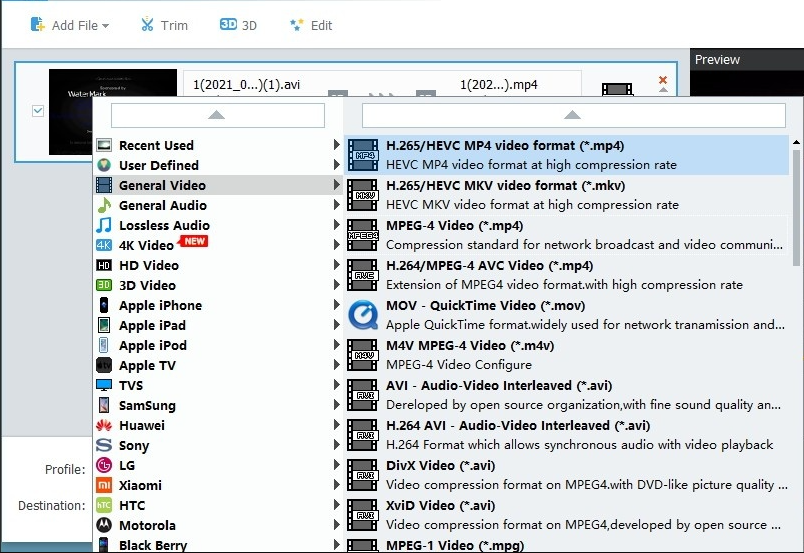This screenshot has height=553, width=804.
Task: Click the Apple TV icon
Action: [104, 365]
